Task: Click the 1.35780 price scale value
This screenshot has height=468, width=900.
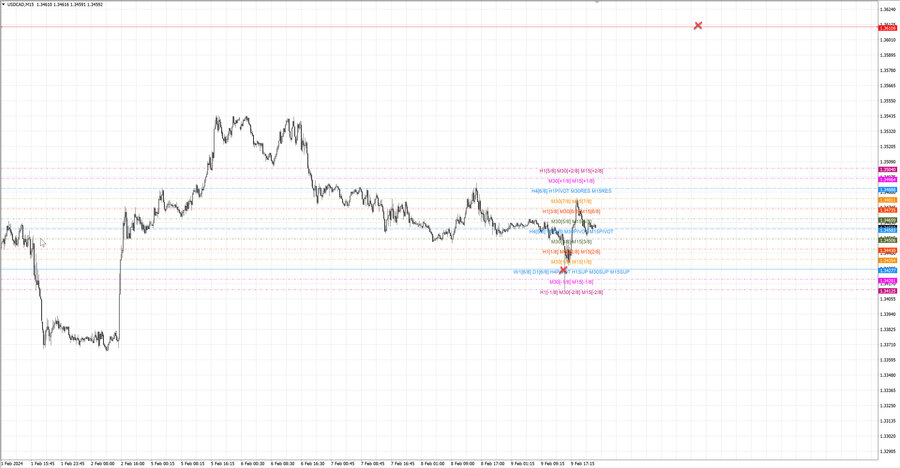Action: (x=887, y=70)
